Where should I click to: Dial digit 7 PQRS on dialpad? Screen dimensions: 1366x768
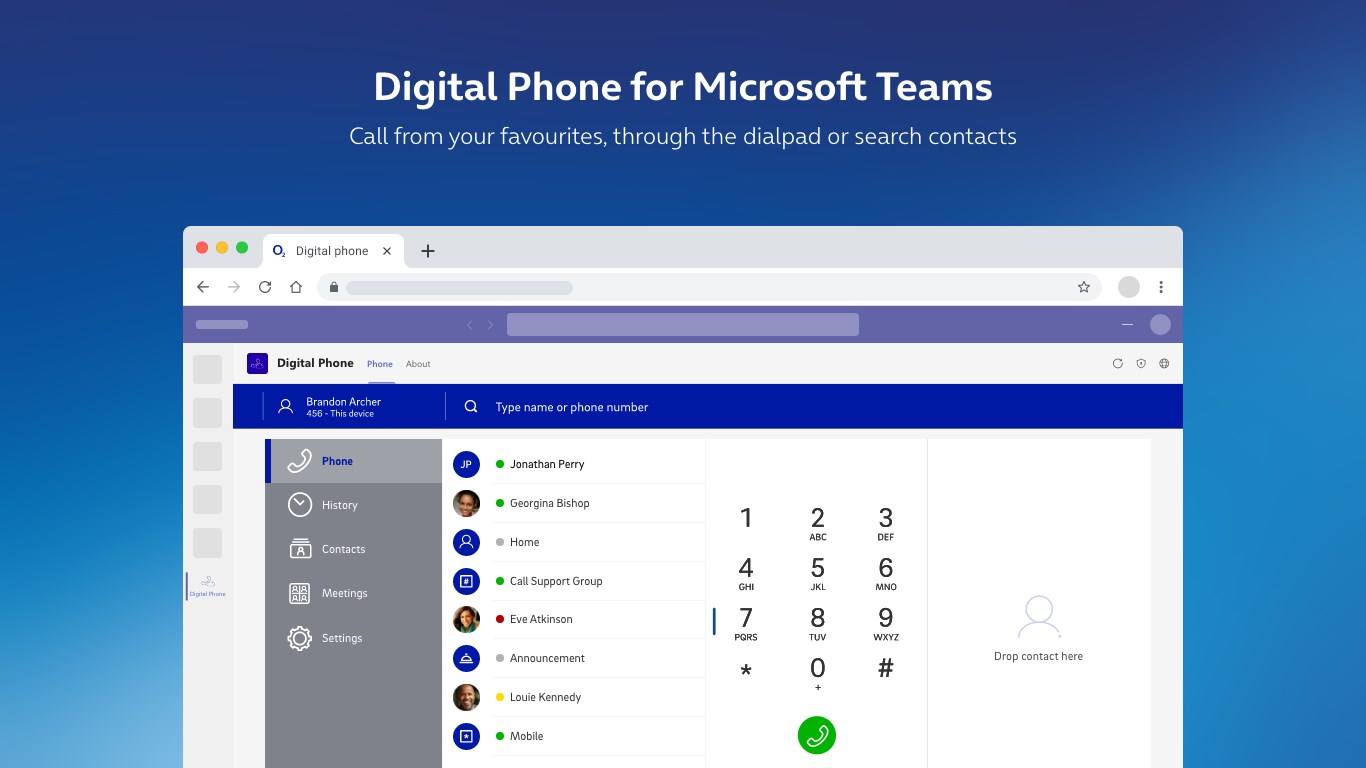[746, 623]
